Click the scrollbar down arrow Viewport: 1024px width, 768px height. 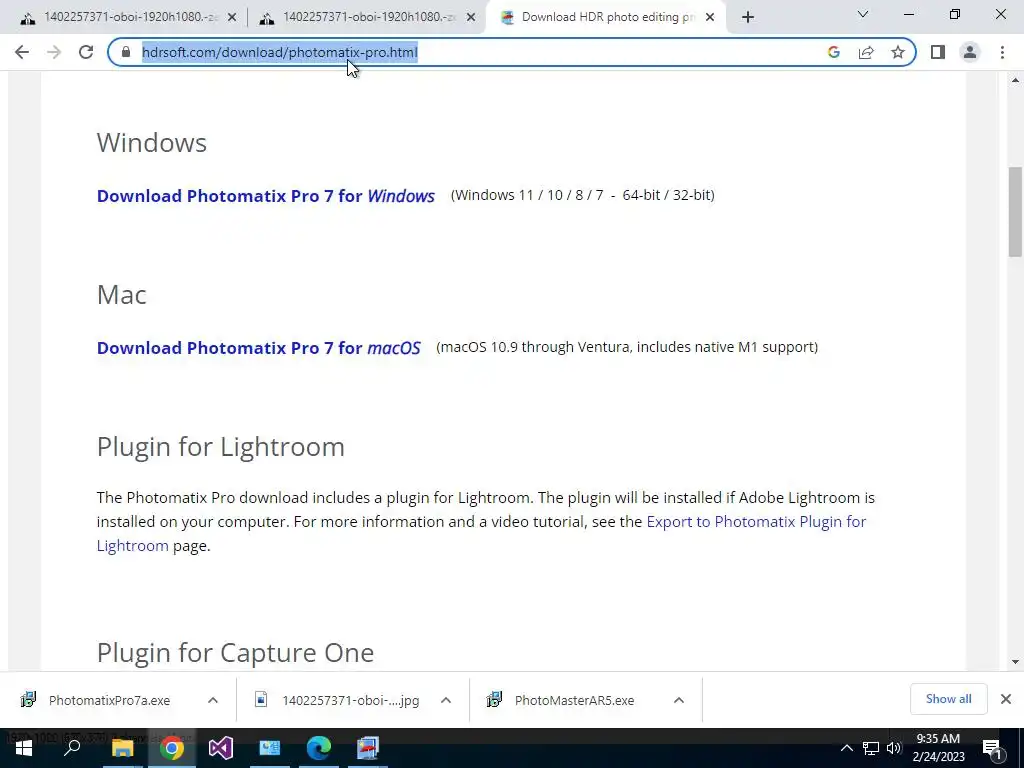[x=1015, y=662]
